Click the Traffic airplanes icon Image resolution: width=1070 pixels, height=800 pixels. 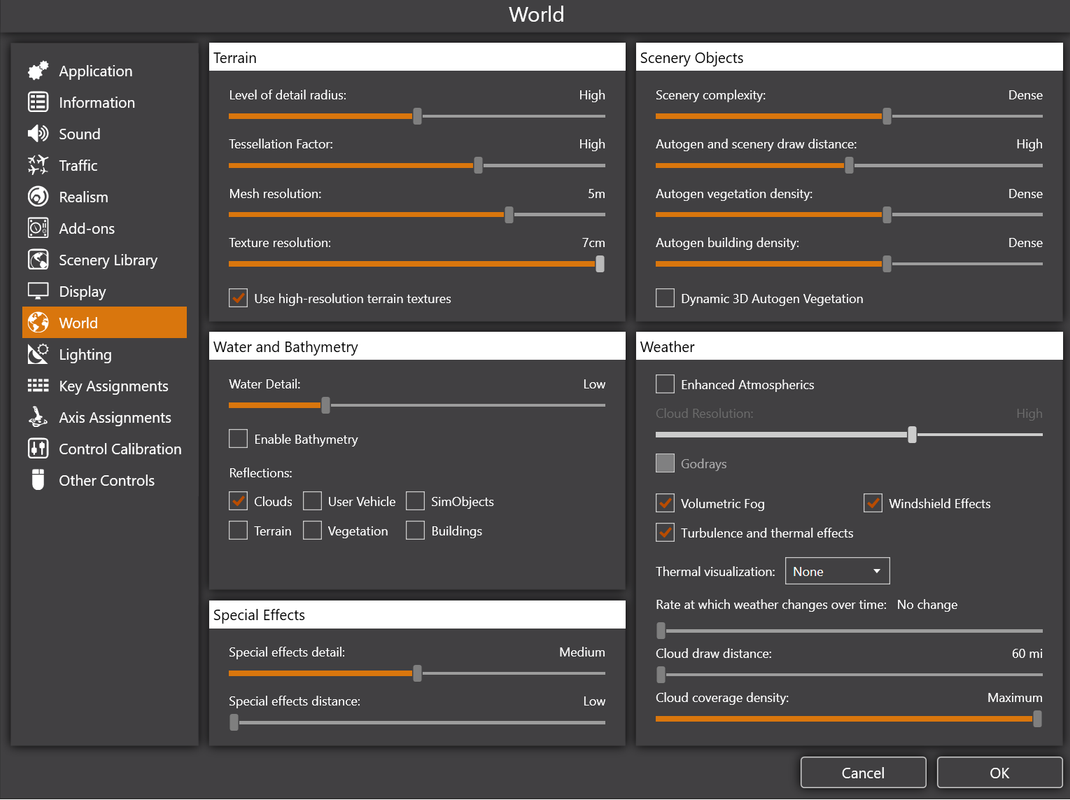38,165
